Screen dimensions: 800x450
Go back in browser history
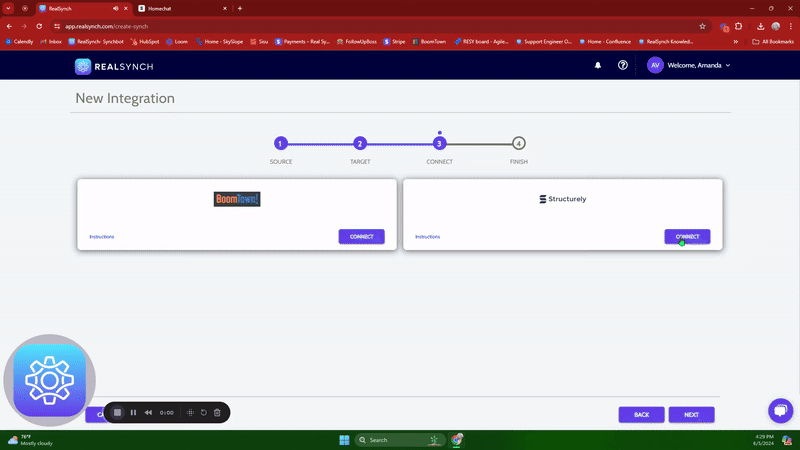pyautogui.click(x=9, y=27)
